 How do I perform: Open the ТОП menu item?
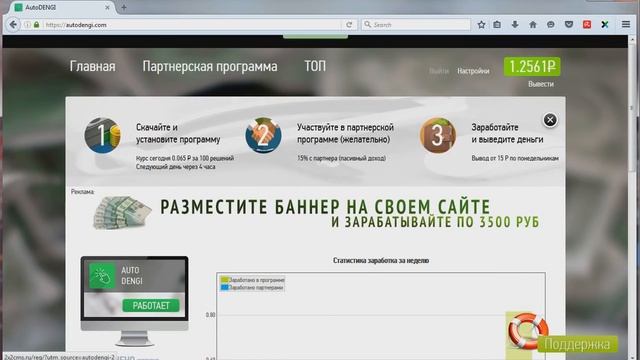click(315, 66)
